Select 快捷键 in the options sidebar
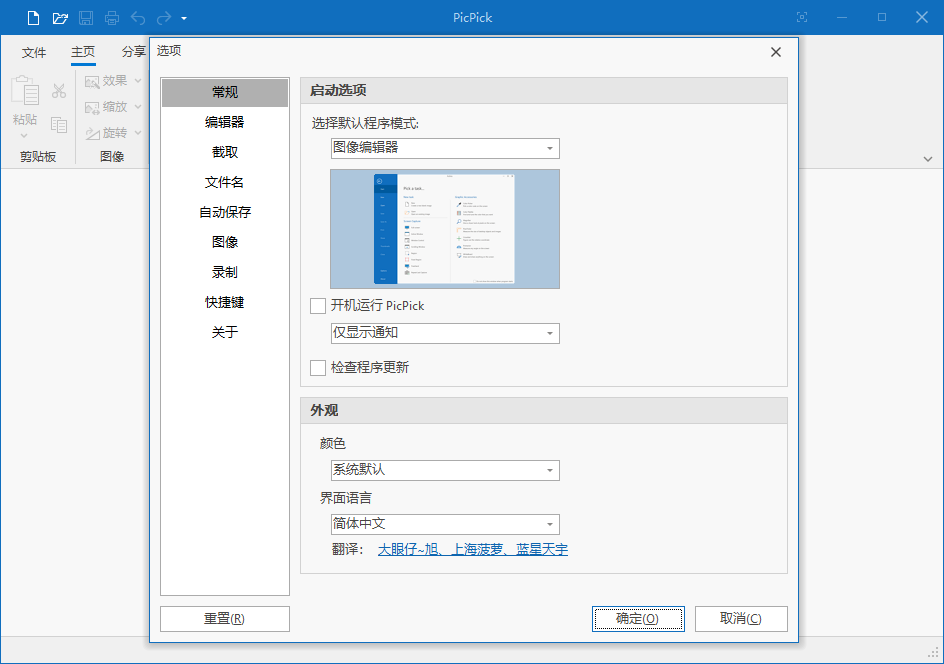Screen dimensions: 944x664 tap(224, 302)
